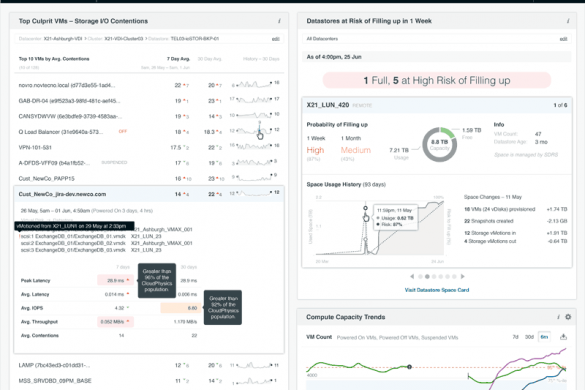Click the novo.novtecno.local history sparkline
Screen dimensions: 585x390
[254, 85]
